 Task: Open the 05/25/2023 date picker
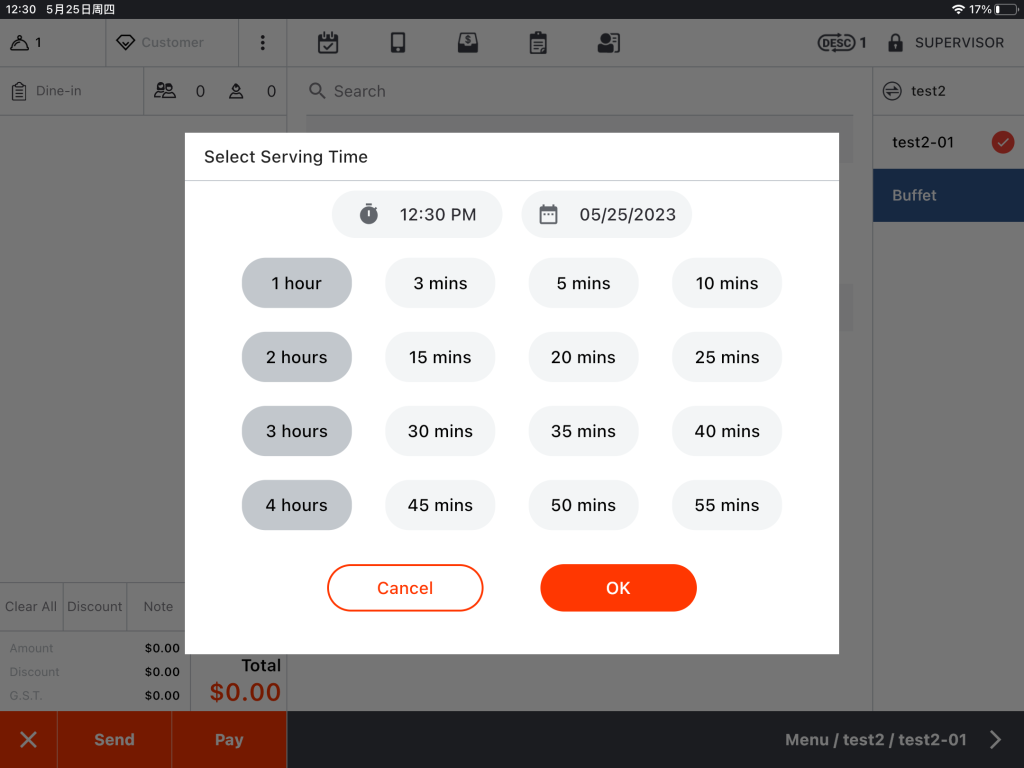(606, 214)
